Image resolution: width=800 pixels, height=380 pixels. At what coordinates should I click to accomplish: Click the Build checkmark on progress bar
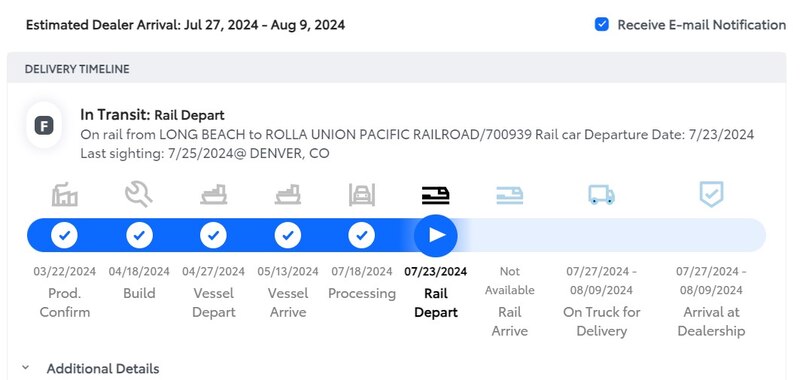pos(139,236)
